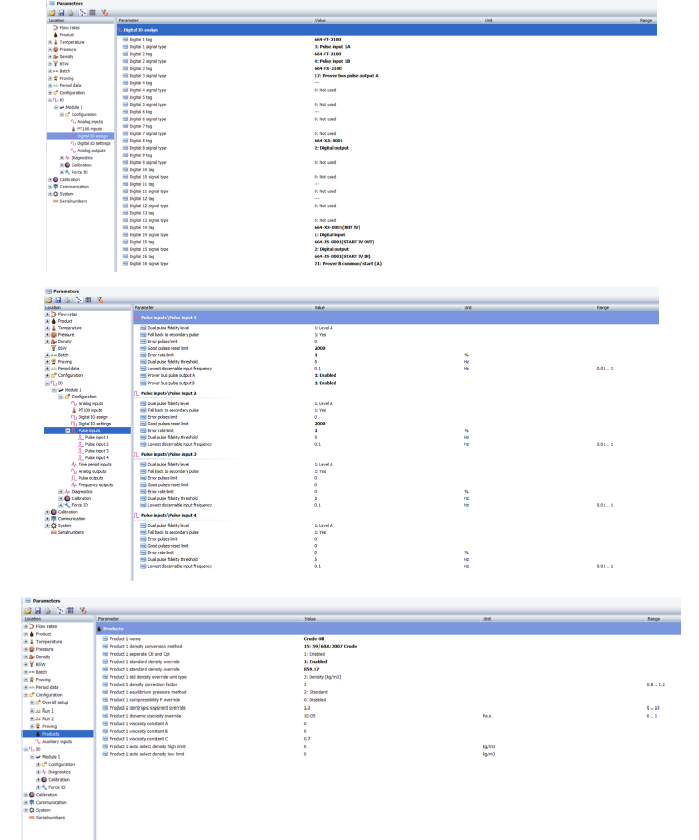
Task: Select Digital IO settings in the Digital IO assign window tree
Action: point(94,143)
